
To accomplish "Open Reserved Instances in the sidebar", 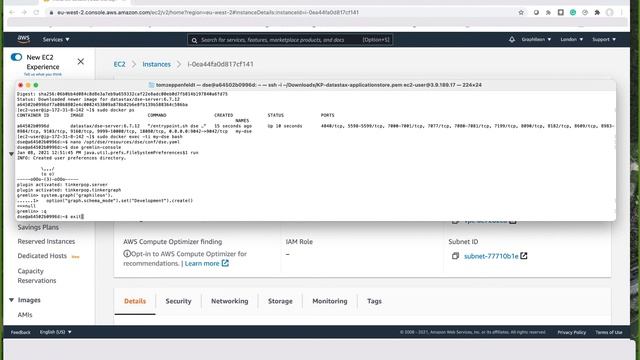I will (46, 242).
